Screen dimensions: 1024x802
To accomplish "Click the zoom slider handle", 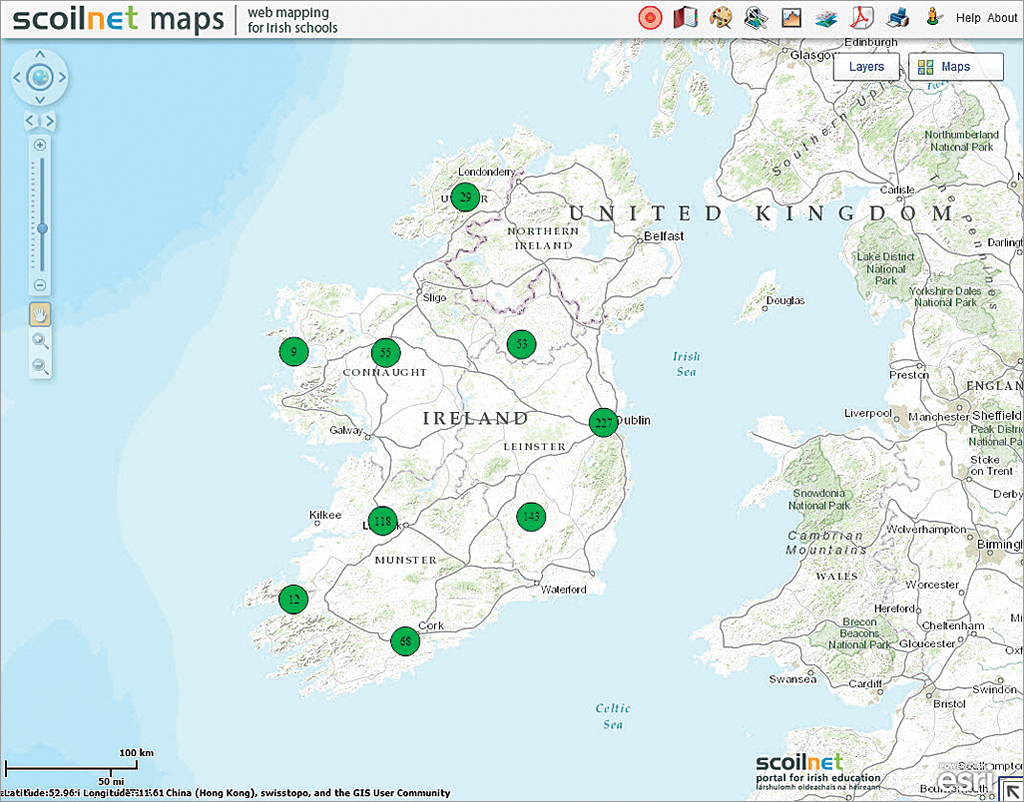I will [x=42, y=228].
